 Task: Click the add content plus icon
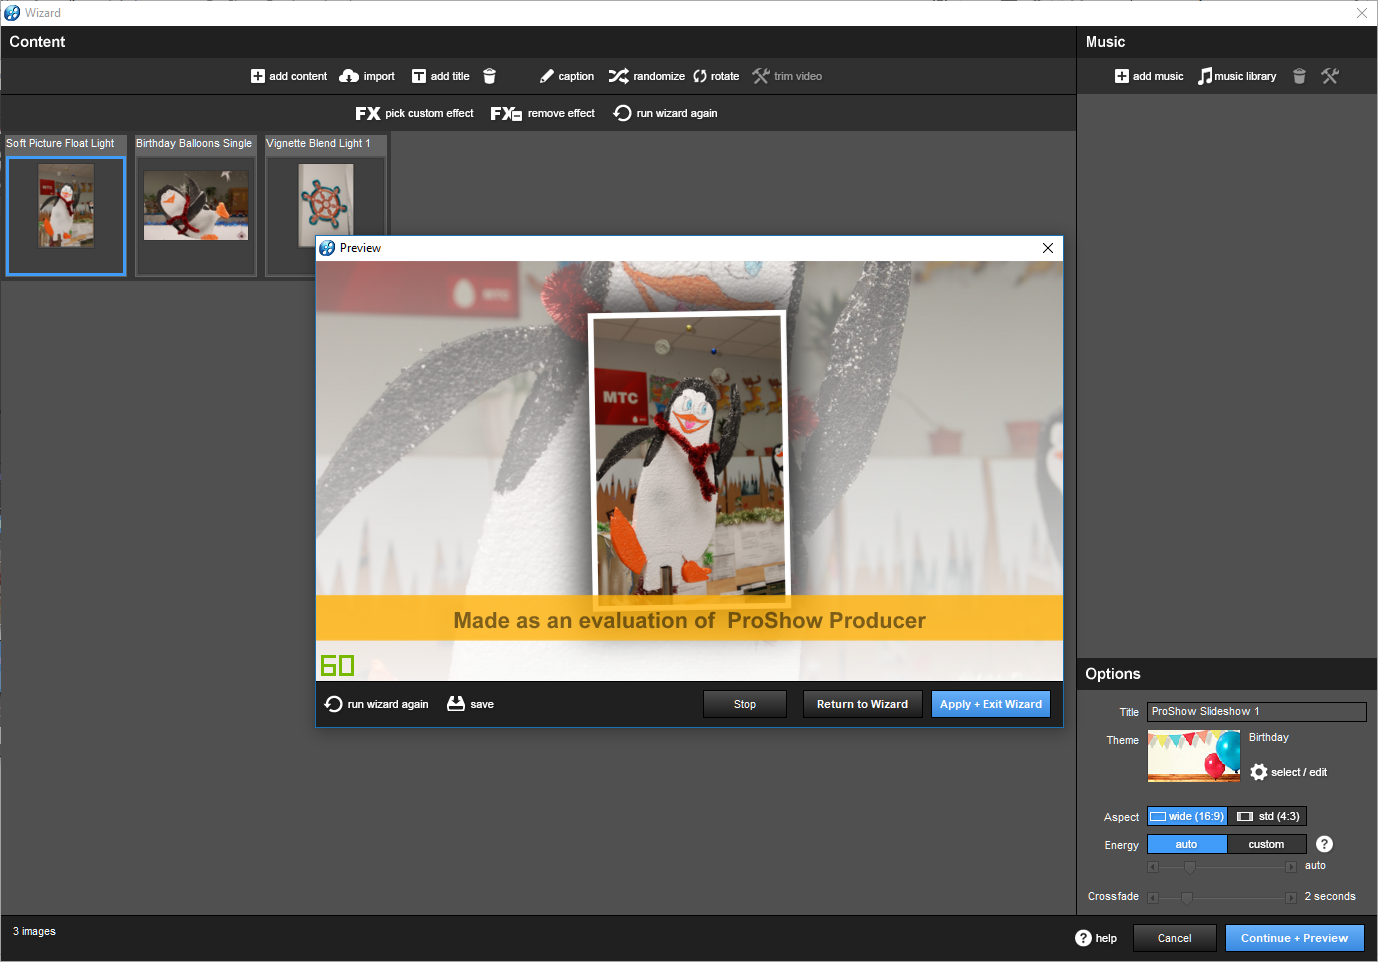[258, 76]
